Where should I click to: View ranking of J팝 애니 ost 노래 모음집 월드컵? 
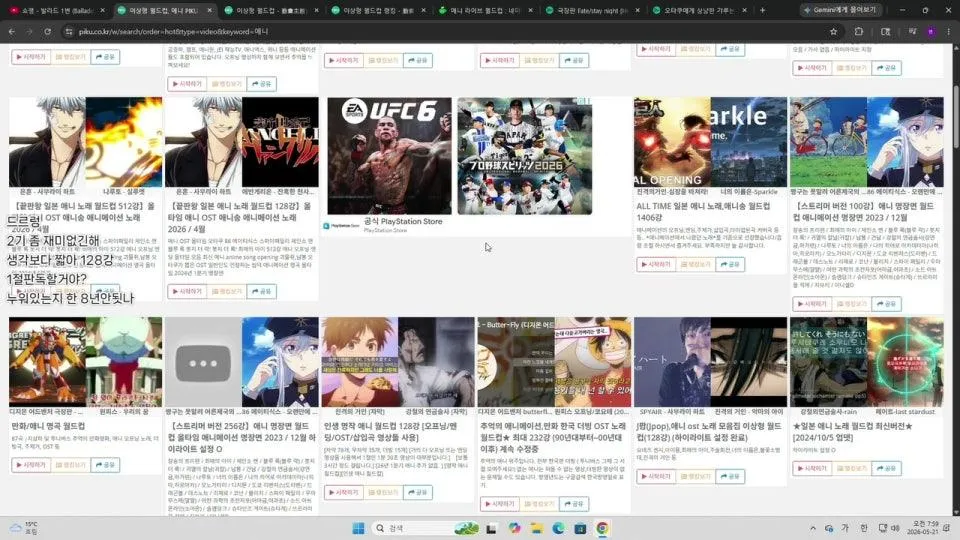point(696,476)
